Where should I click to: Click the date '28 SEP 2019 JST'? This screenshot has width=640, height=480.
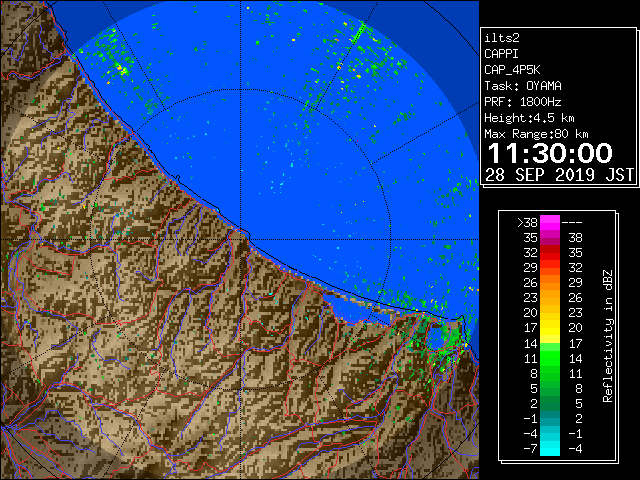pyautogui.click(x=560, y=175)
